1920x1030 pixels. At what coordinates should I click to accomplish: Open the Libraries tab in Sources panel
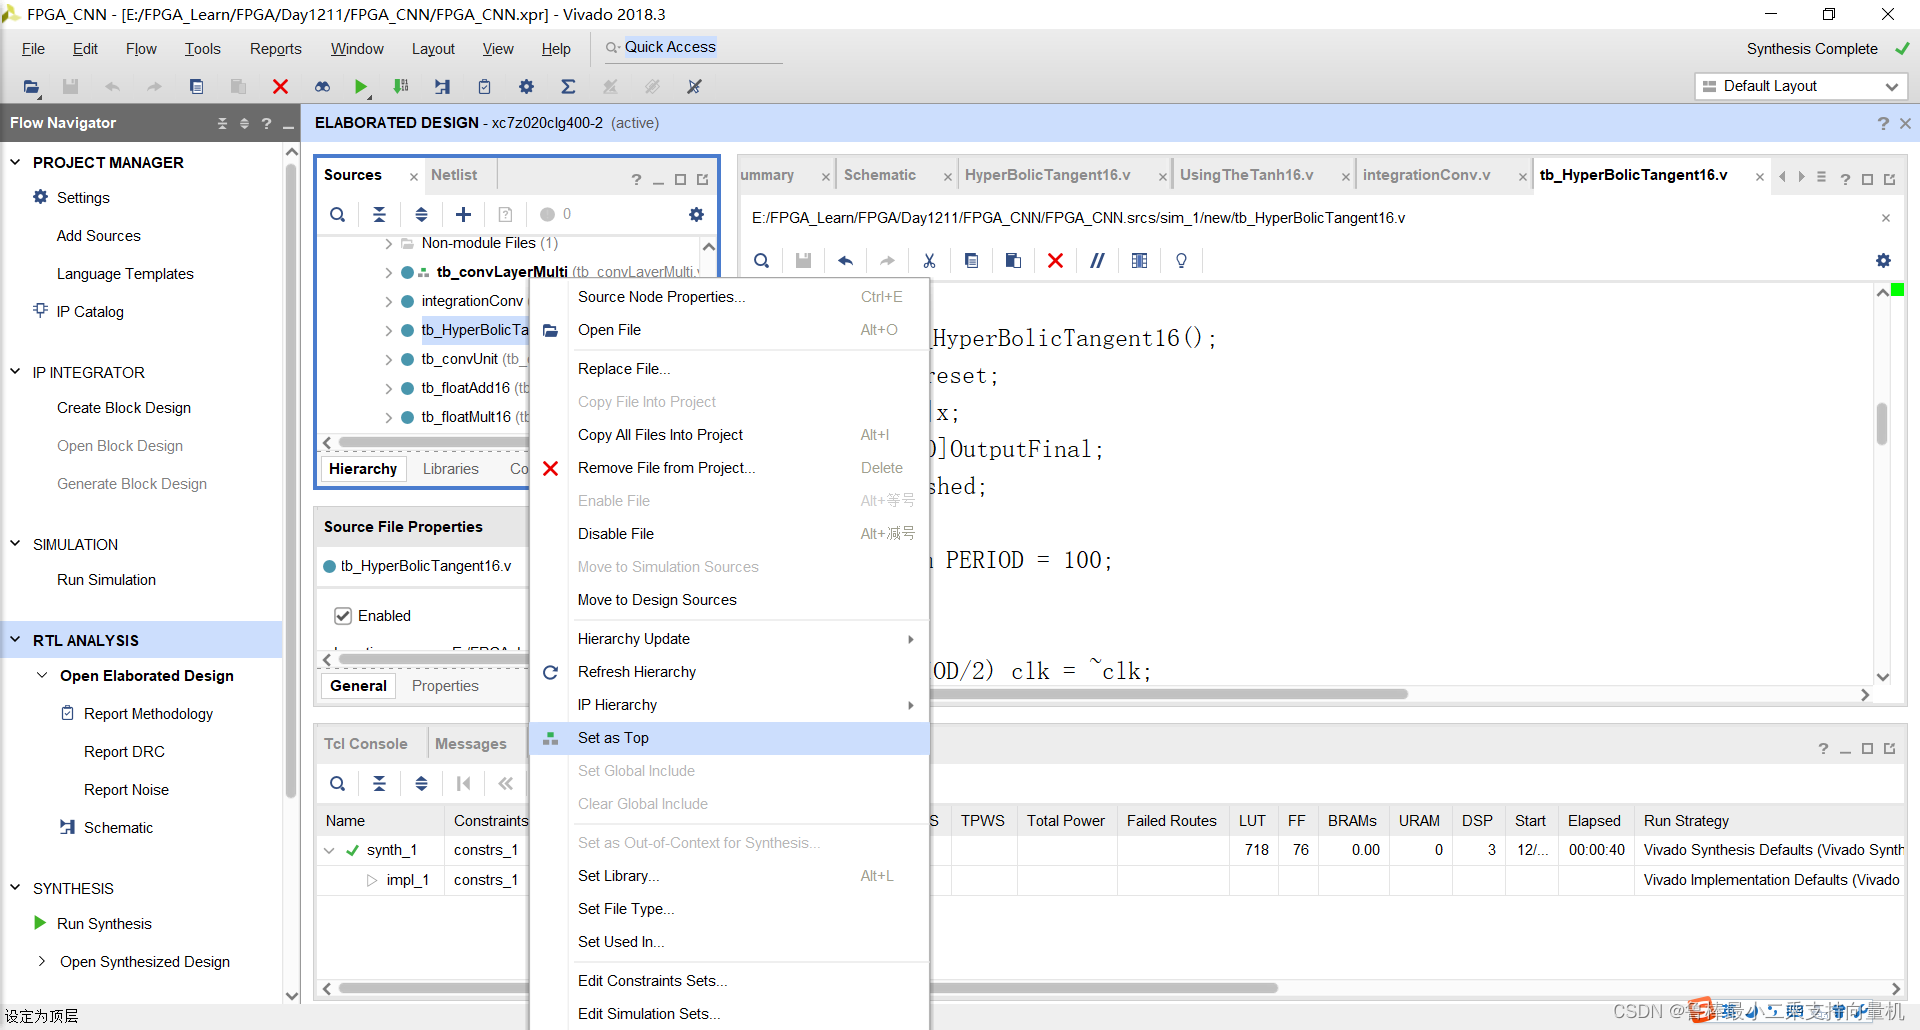pos(450,469)
